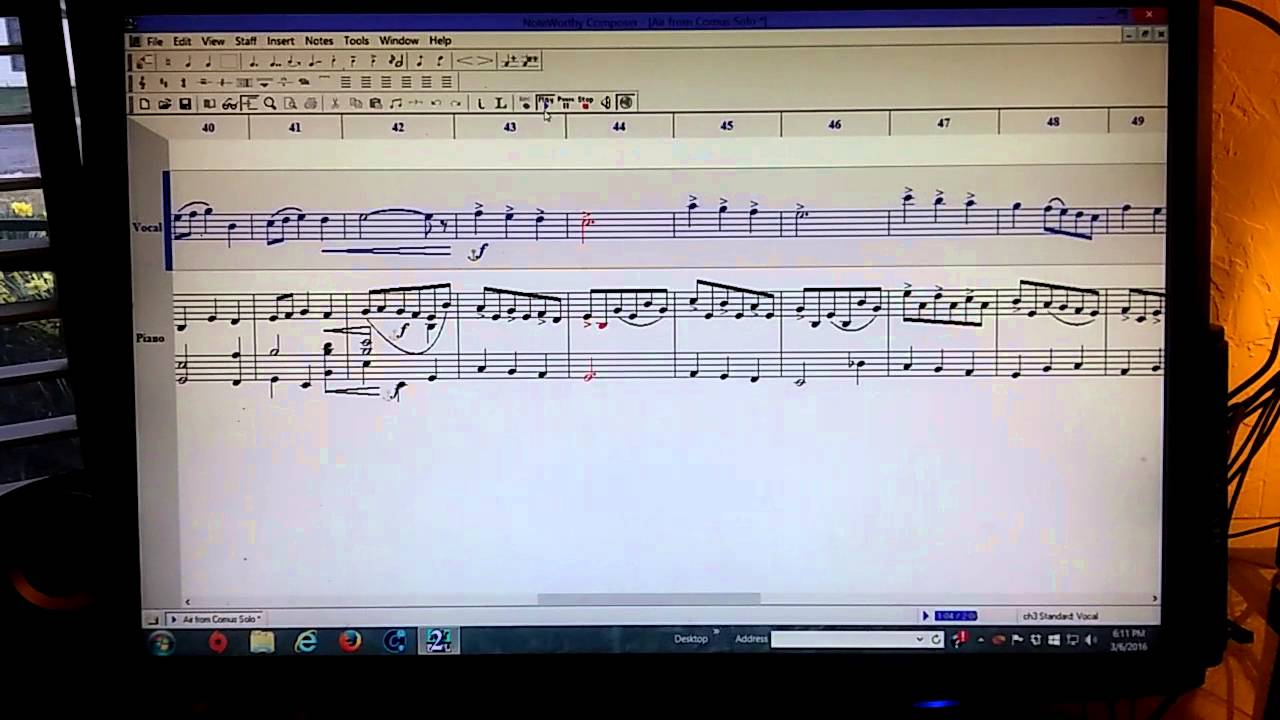The height and width of the screenshot is (720, 1280).
Task: Open the Staff menu
Action: click(x=246, y=41)
